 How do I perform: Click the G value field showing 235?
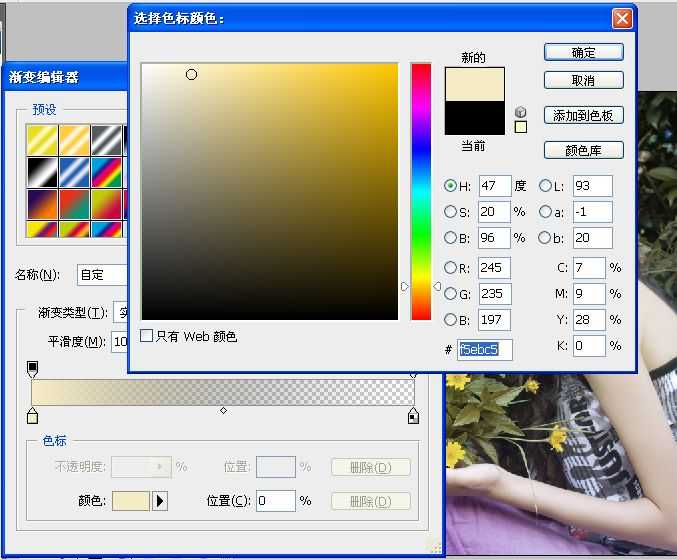coord(495,294)
